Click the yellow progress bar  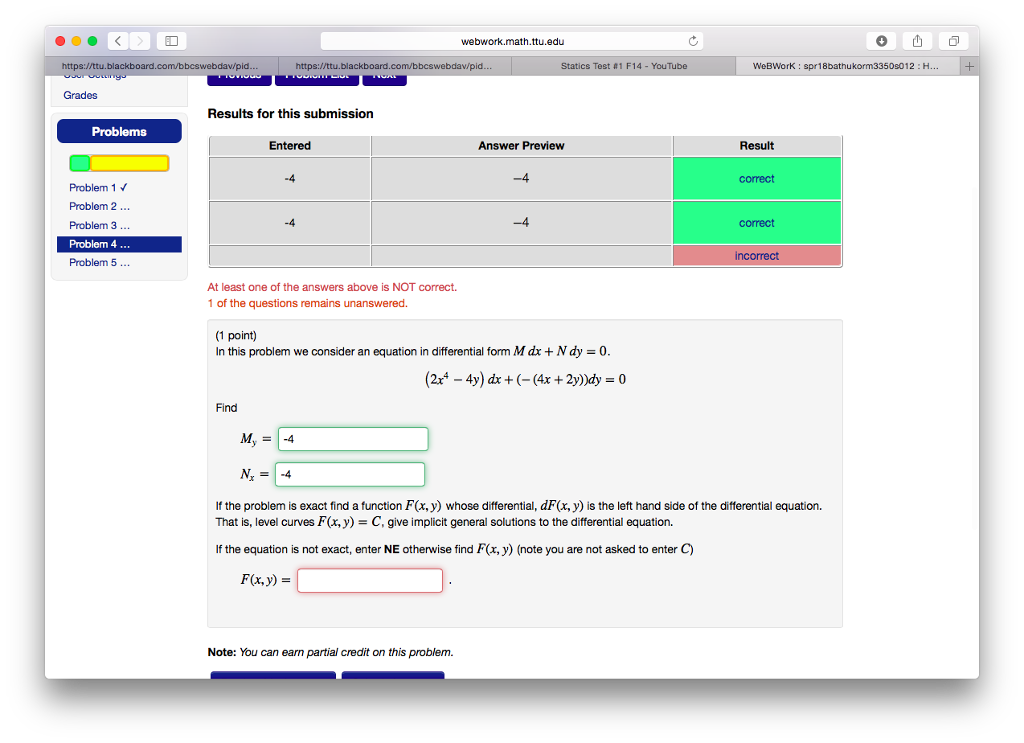[130, 163]
